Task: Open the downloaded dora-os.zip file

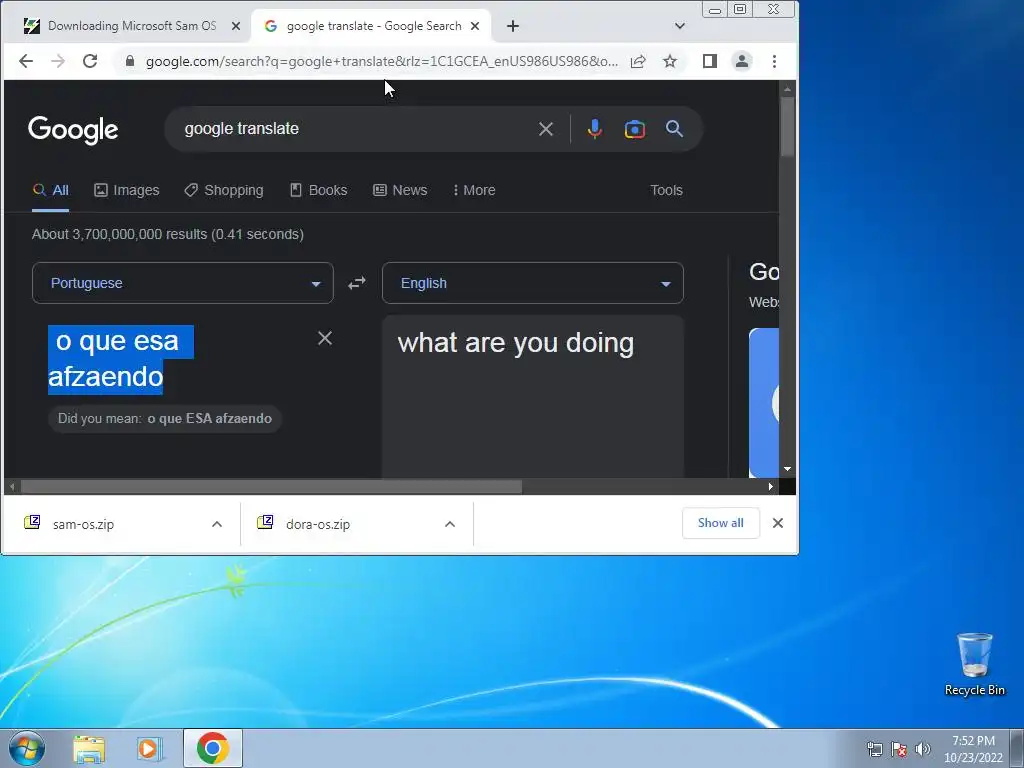Action: click(x=317, y=524)
